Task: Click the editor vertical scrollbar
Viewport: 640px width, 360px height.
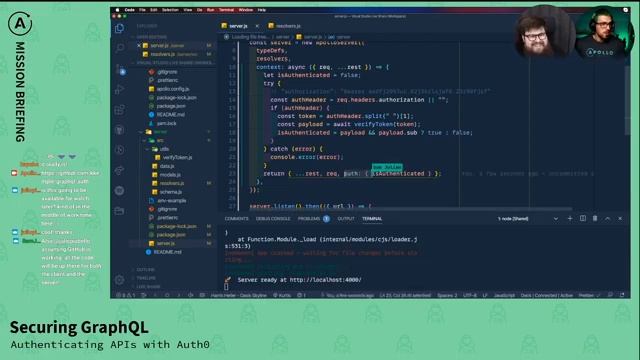Action: [x=627, y=100]
